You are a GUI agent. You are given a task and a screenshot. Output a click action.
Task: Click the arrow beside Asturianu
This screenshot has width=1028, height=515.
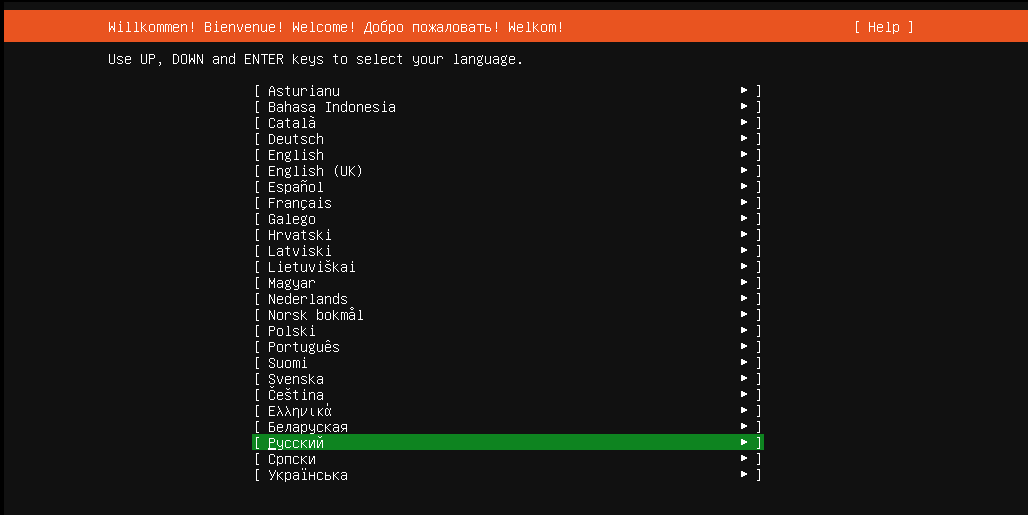(744, 91)
